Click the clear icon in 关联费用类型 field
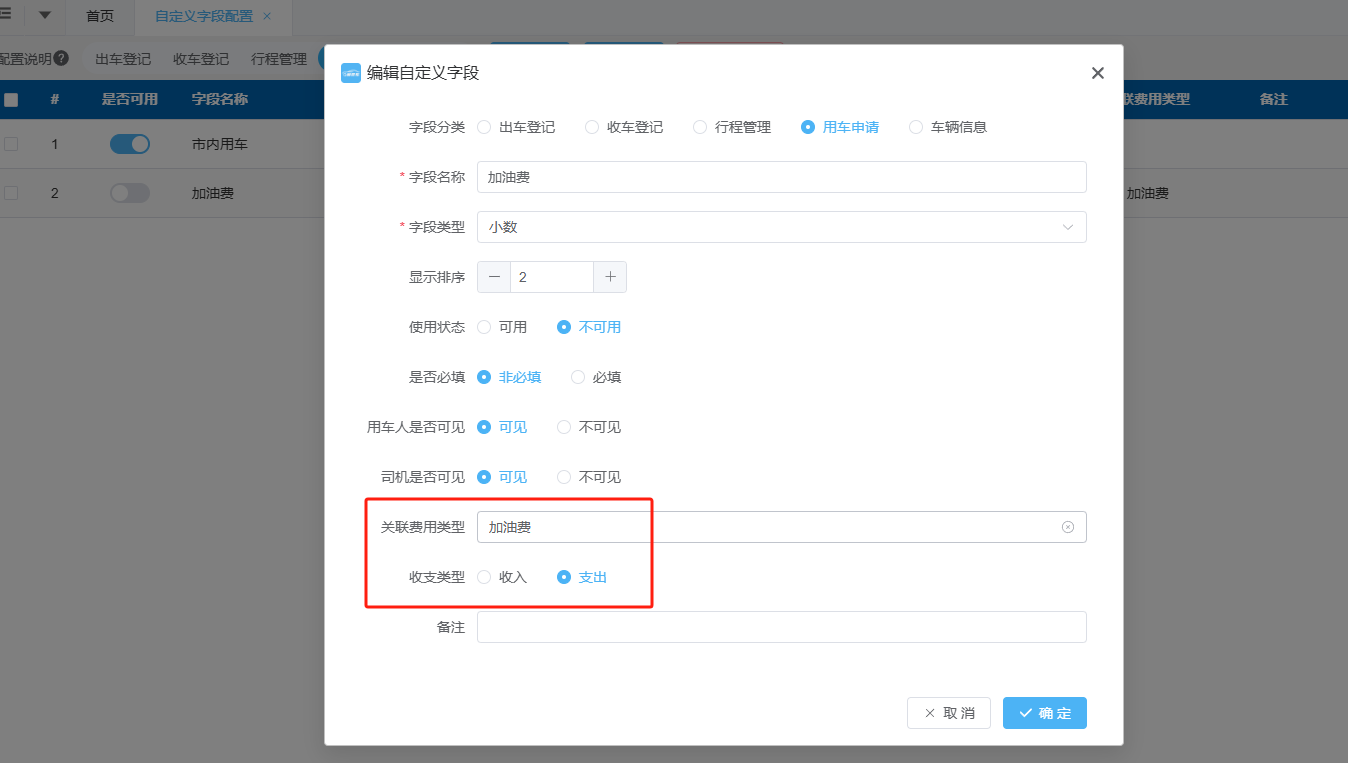Viewport: 1348px width, 763px height. pyautogui.click(x=1067, y=527)
